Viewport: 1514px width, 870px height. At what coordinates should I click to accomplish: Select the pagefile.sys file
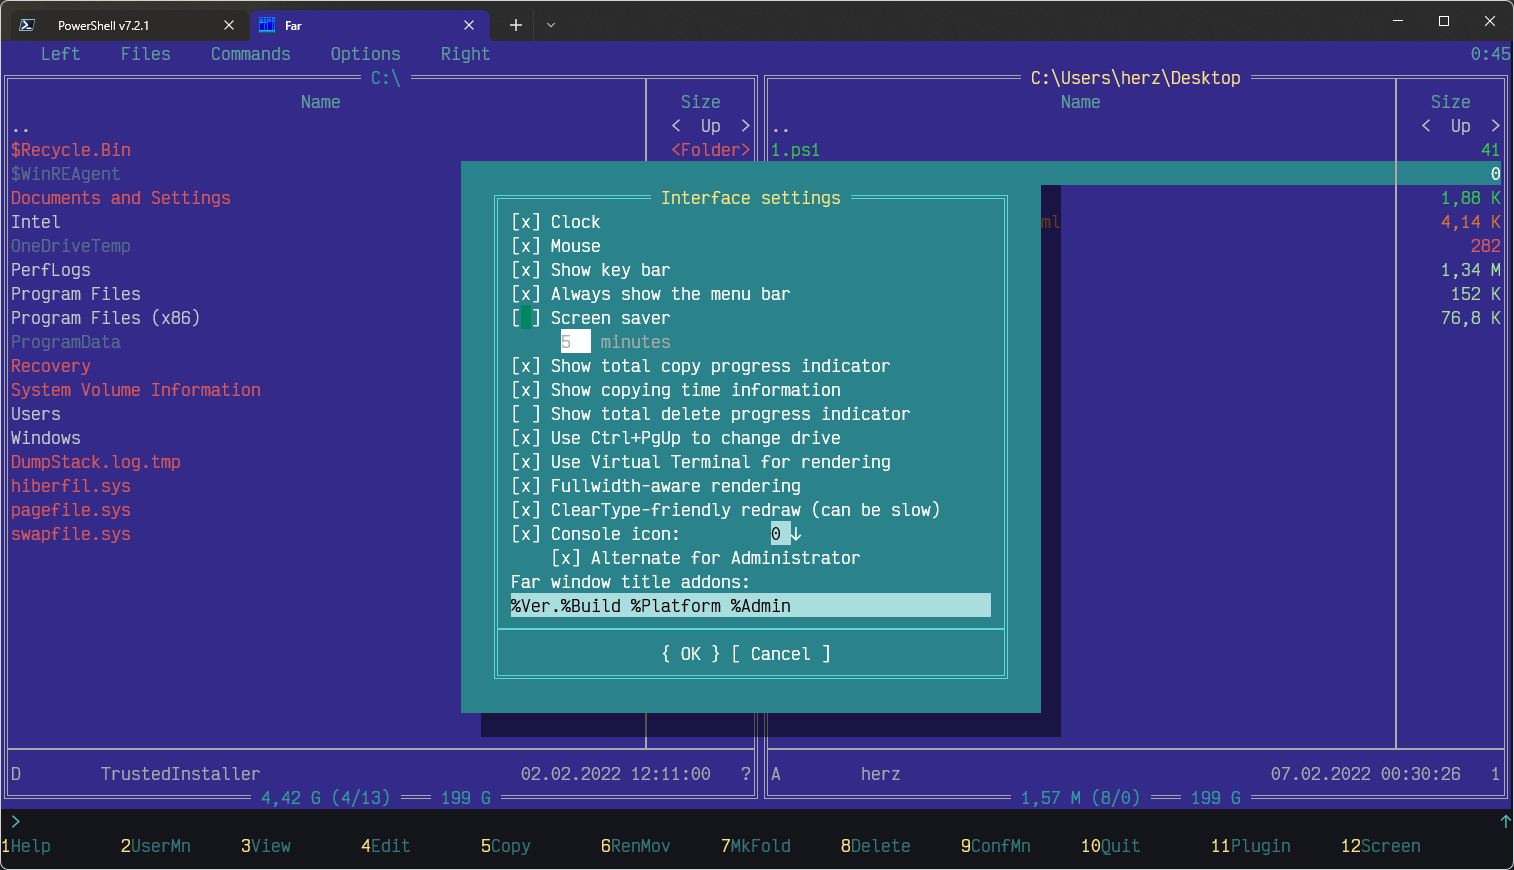click(71, 510)
